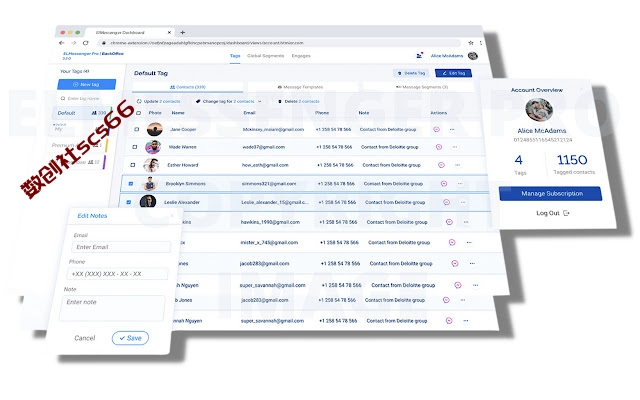Tick the checkbox for Esther Howard
The height and width of the screenshot is (400, 640).
pyautogui.click(x=132, y=165)
